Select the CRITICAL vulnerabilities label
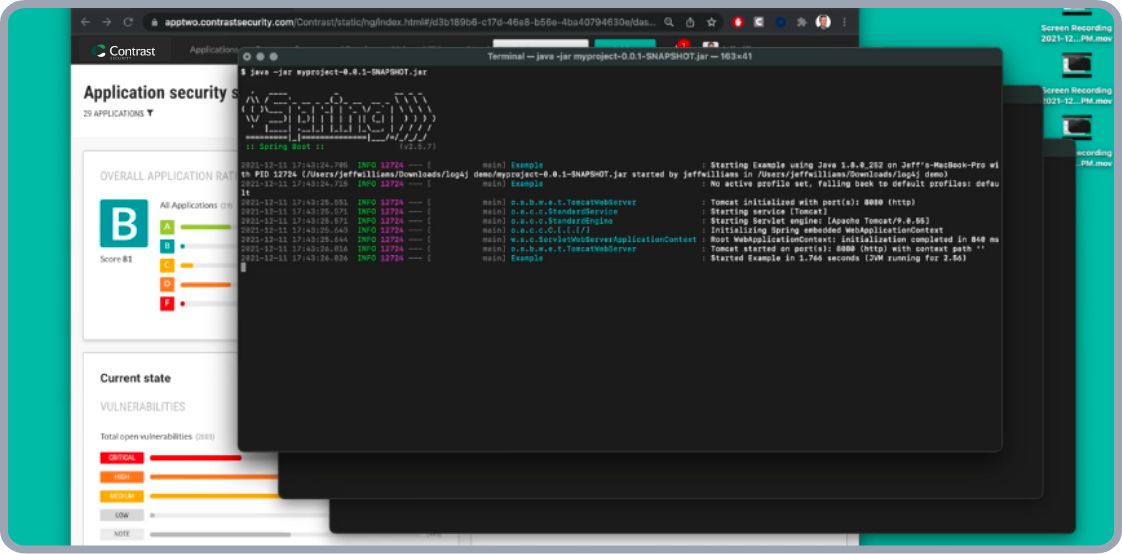Screen dimensions: 1122x554 (x=121, y=458)
